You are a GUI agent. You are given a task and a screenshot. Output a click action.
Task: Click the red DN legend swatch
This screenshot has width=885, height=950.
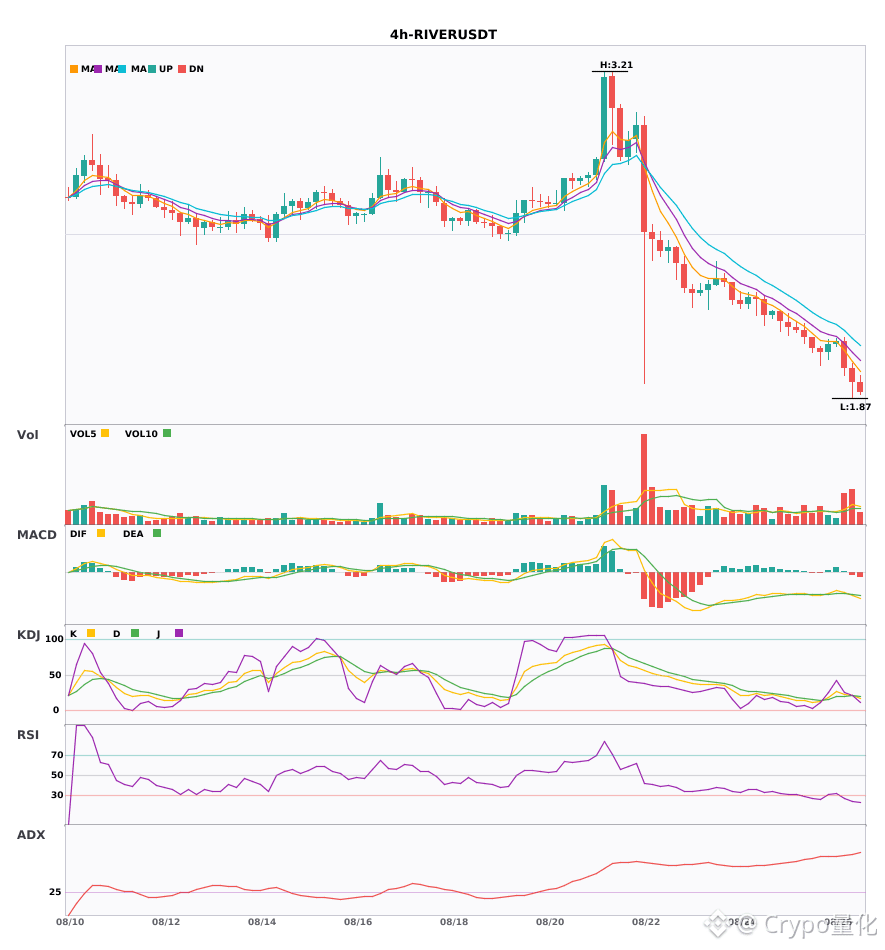coord(182,69)
